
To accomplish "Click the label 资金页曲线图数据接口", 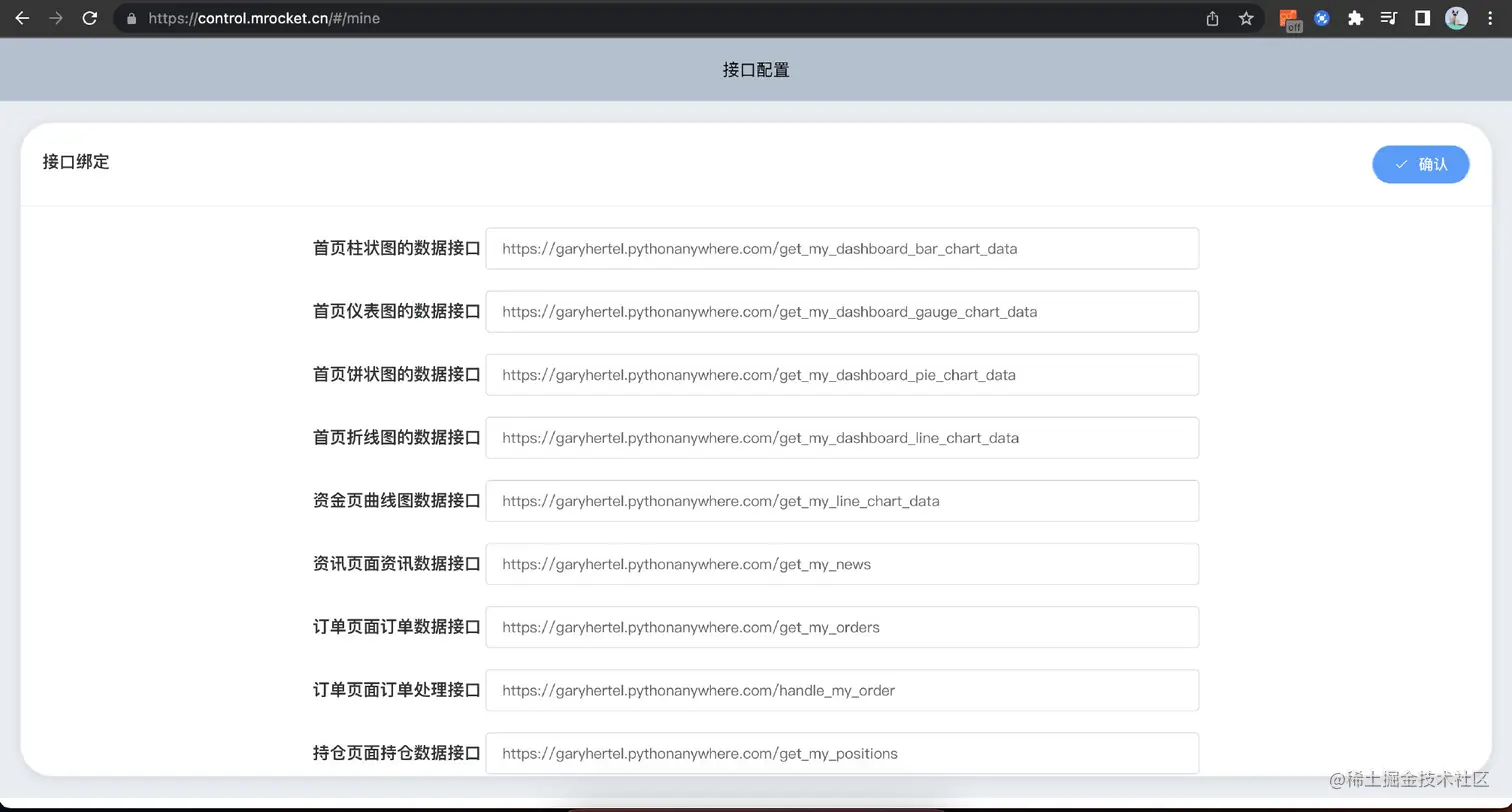I will pyautogui.click(x=397, y=500).
